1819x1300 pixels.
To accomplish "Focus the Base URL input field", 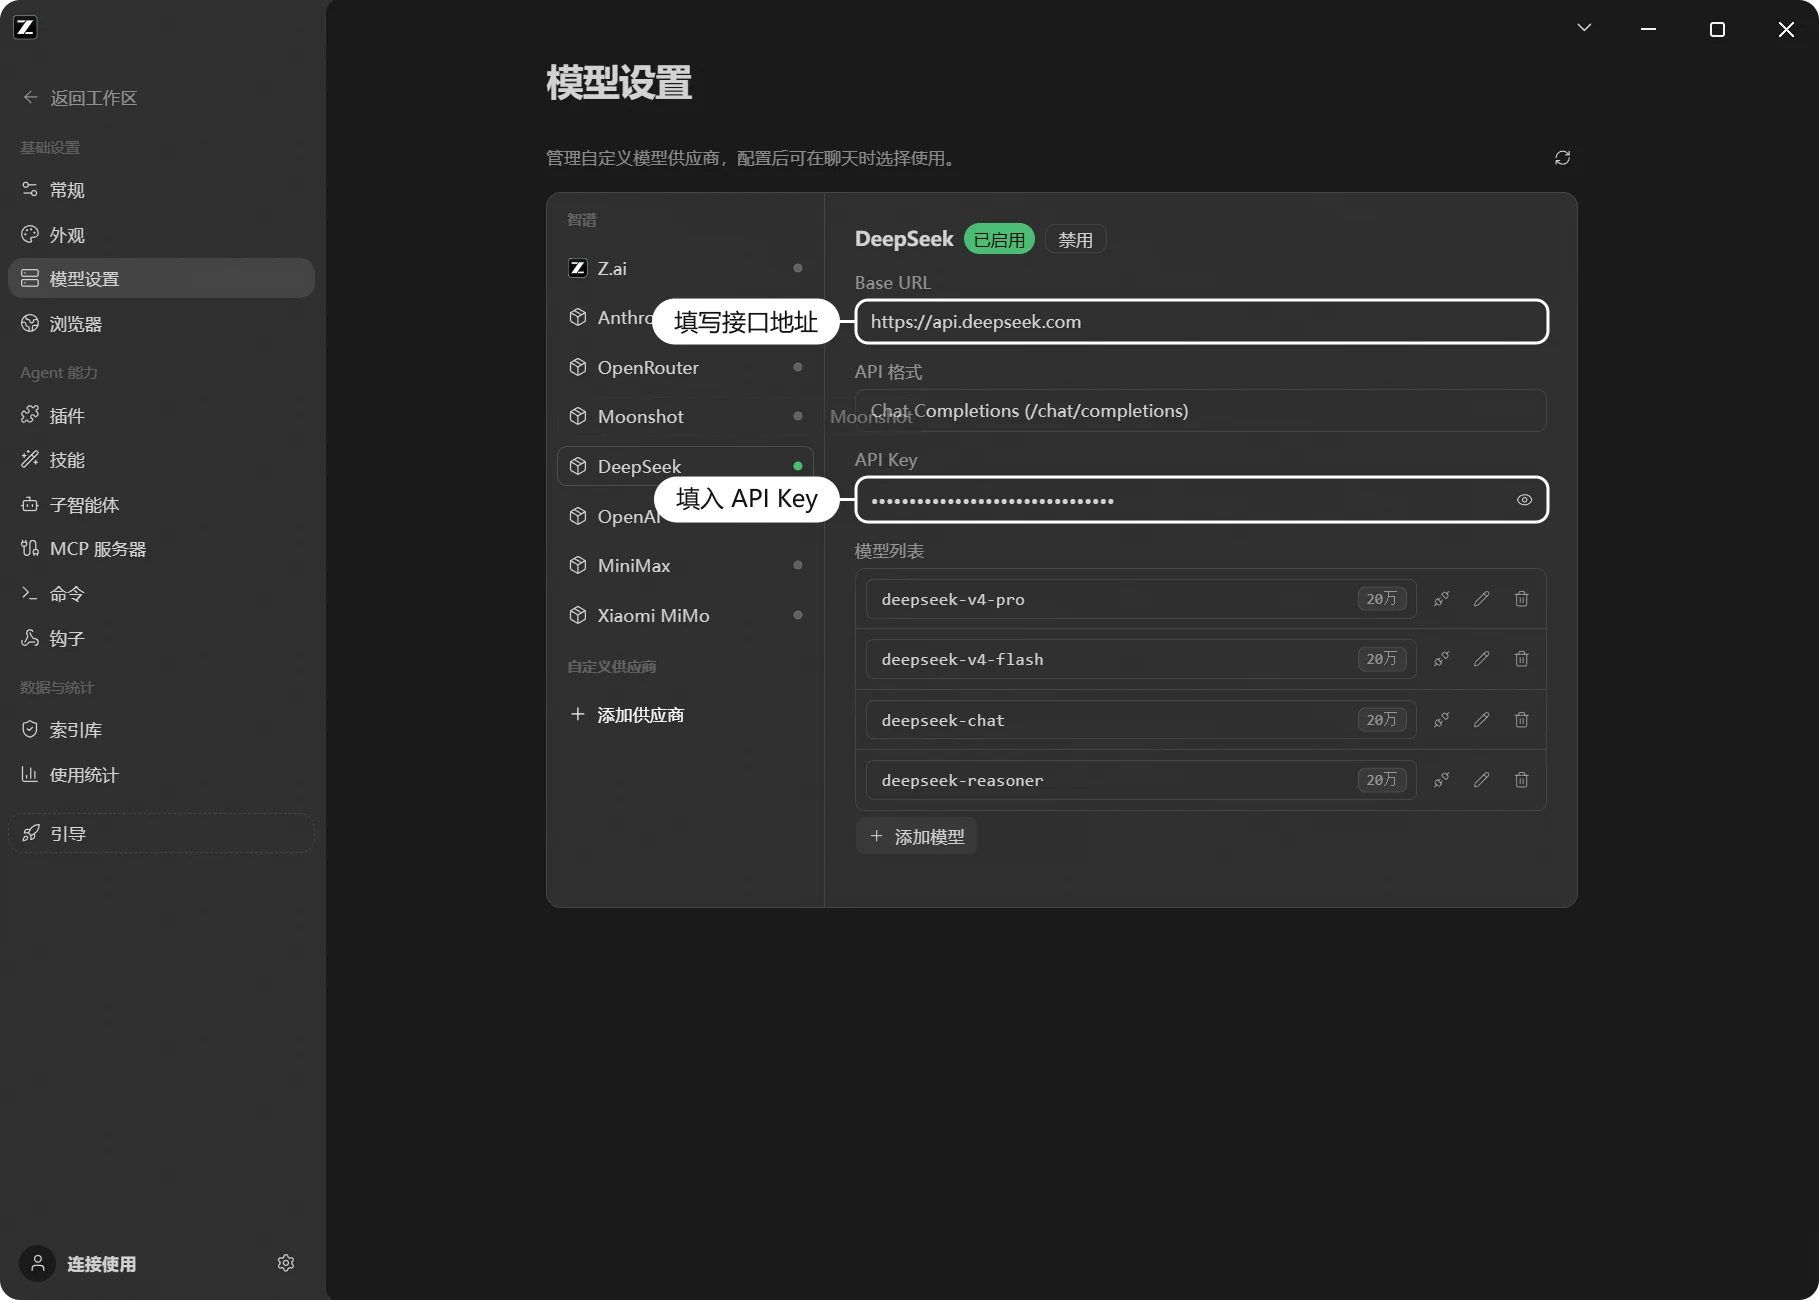I will tap(1201, 321).
